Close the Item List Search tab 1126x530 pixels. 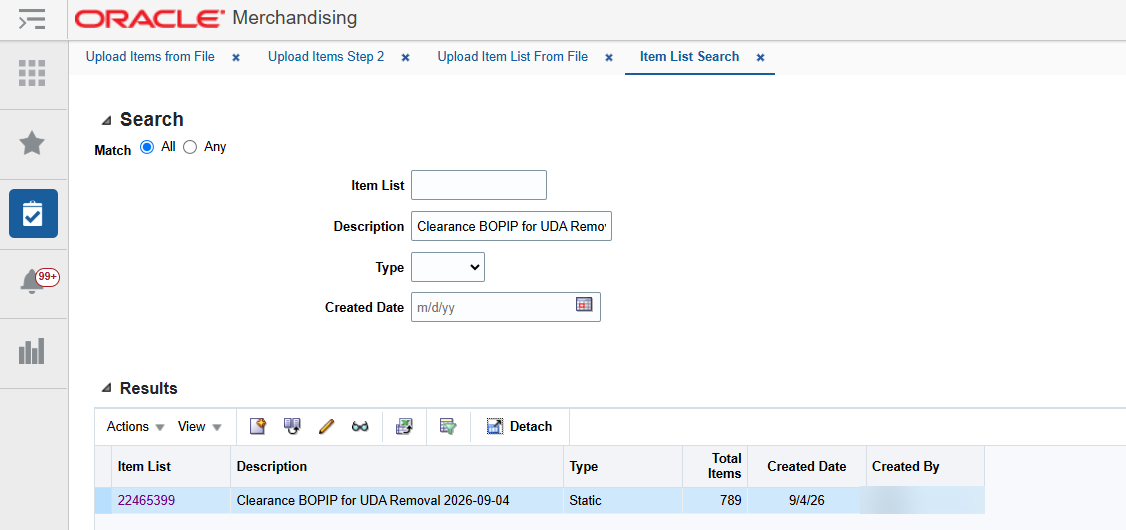[x=760, y=57]
